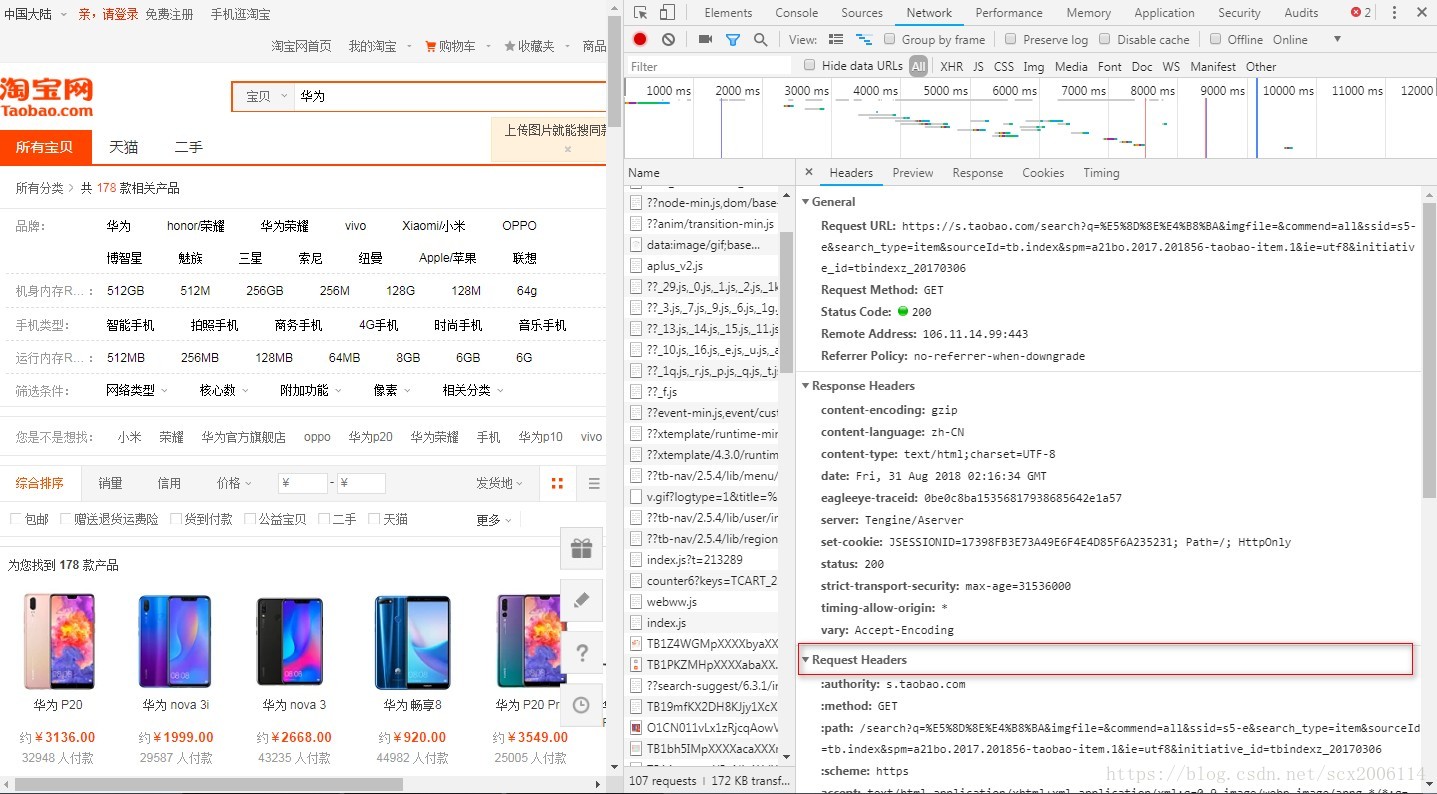The image size is (1437, 794).
Task: Close the request details pane
Action: 809,172
